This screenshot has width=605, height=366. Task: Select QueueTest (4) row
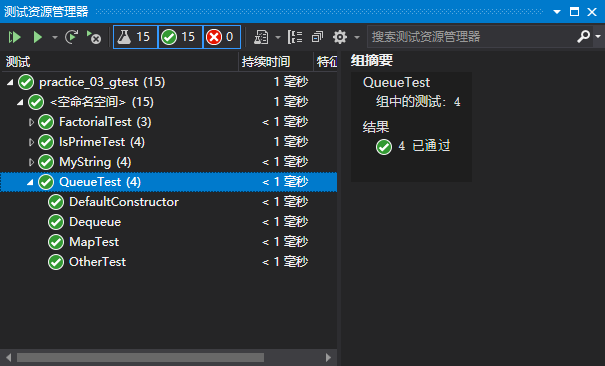pyautogui.click(x=169, y=182)
